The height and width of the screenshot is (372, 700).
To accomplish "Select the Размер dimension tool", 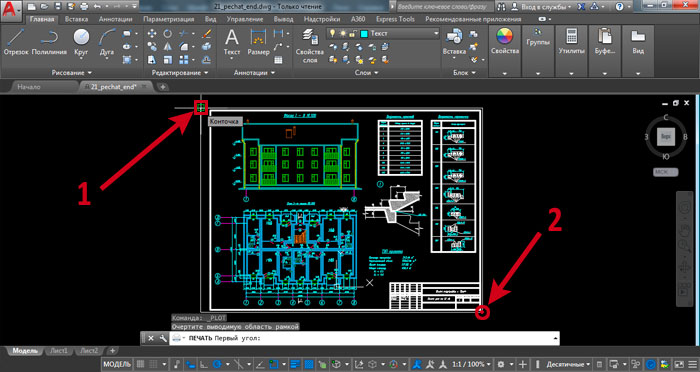I will coord(258,42).
